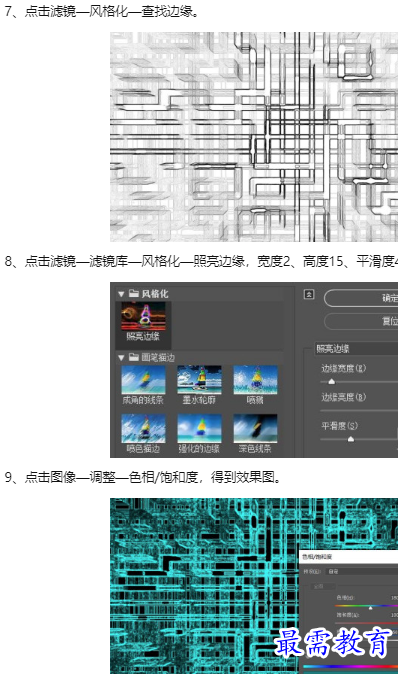398x674 pixels.
Task: Click the find-edges result image in step 7
Action: [254, 137]
